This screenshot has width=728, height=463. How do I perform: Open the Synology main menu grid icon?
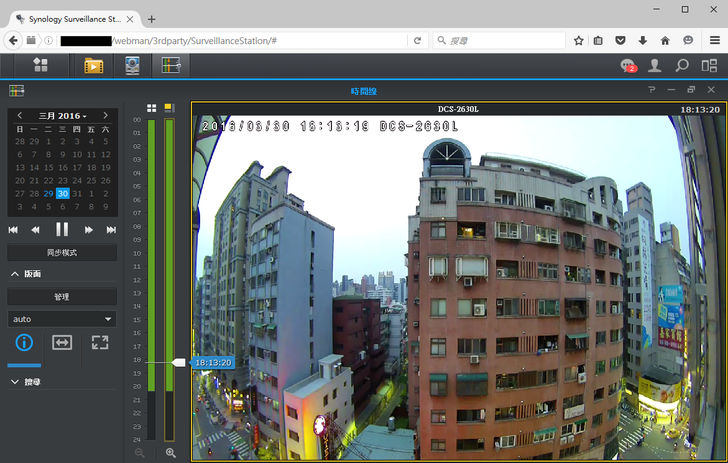[40, 65]
